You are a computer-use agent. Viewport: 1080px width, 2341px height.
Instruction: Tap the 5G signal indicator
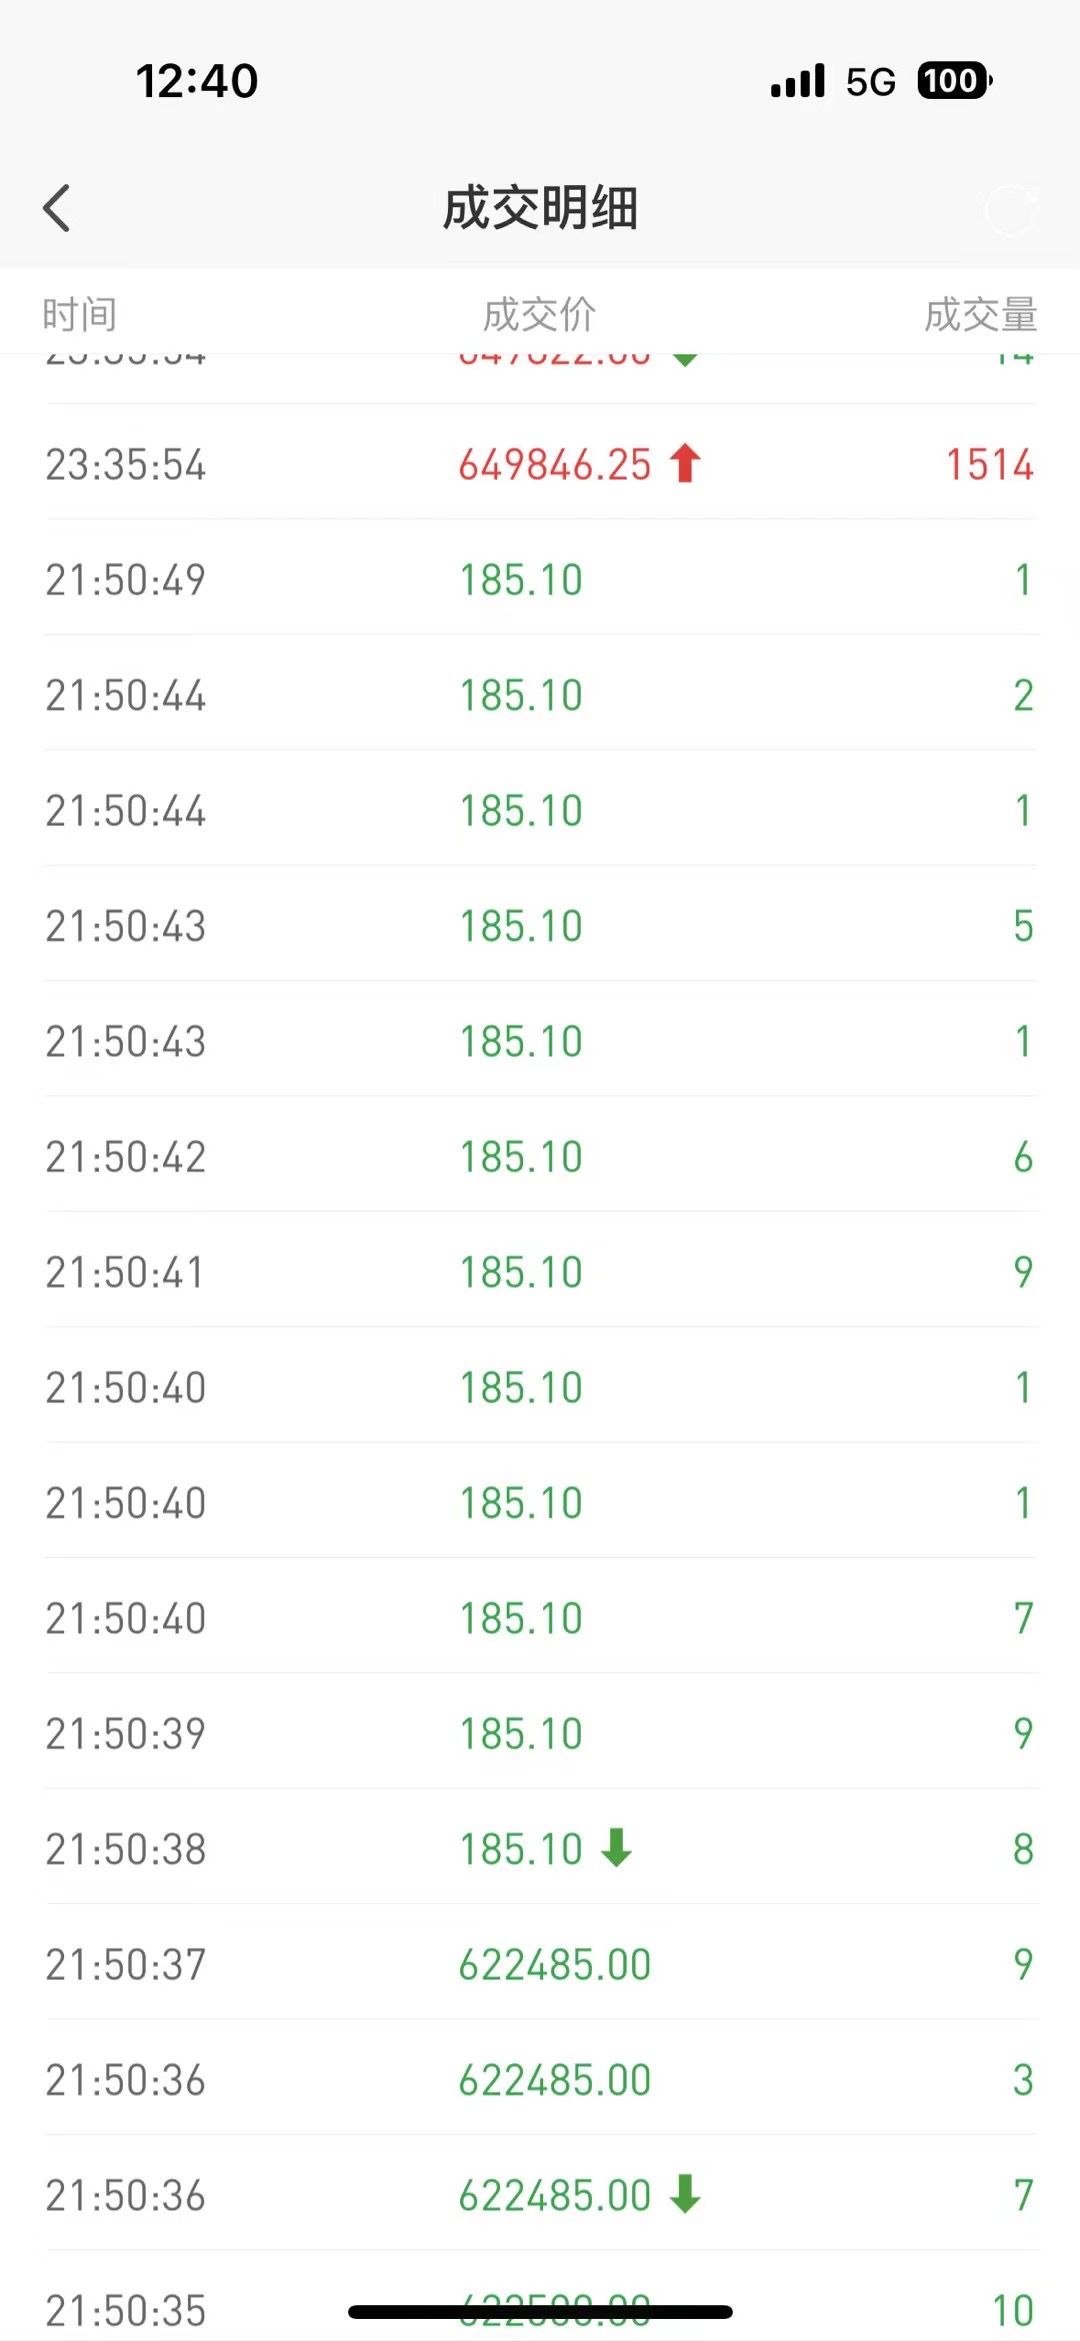click(x=871, y=82)
